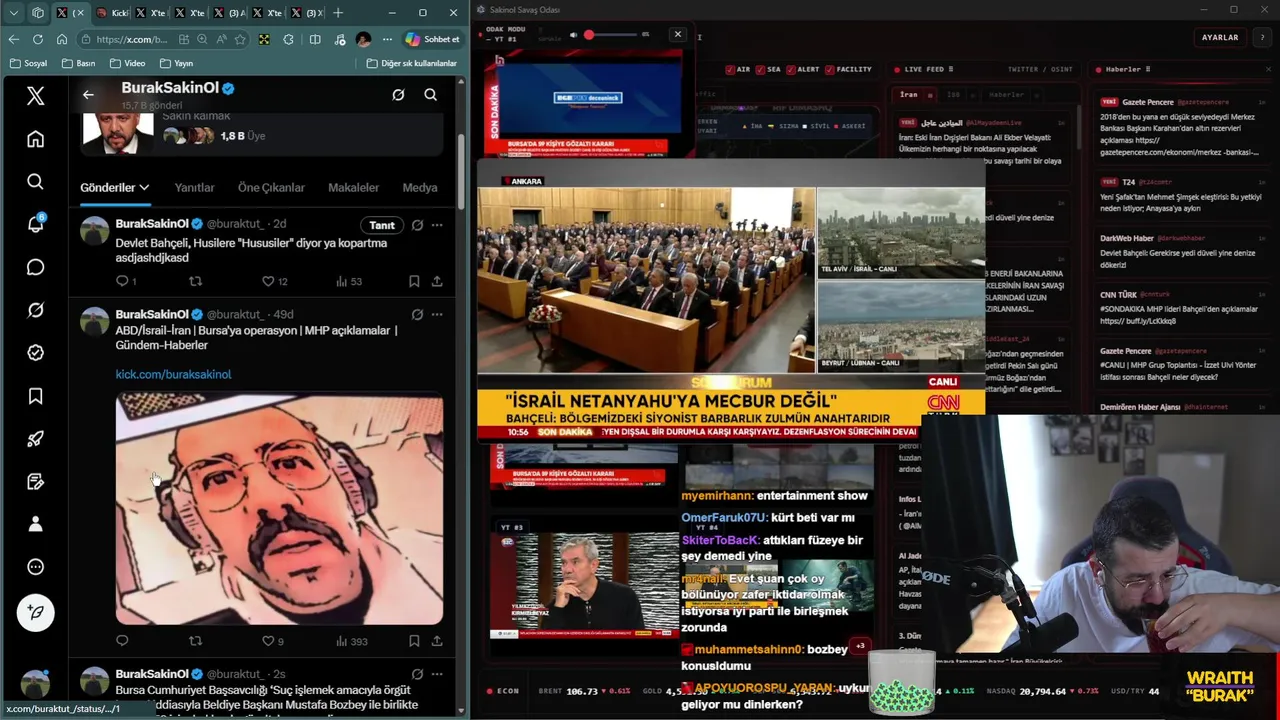Go back using X profile header arrow
Screen dimensions: 1280x720
coord(88,94)
